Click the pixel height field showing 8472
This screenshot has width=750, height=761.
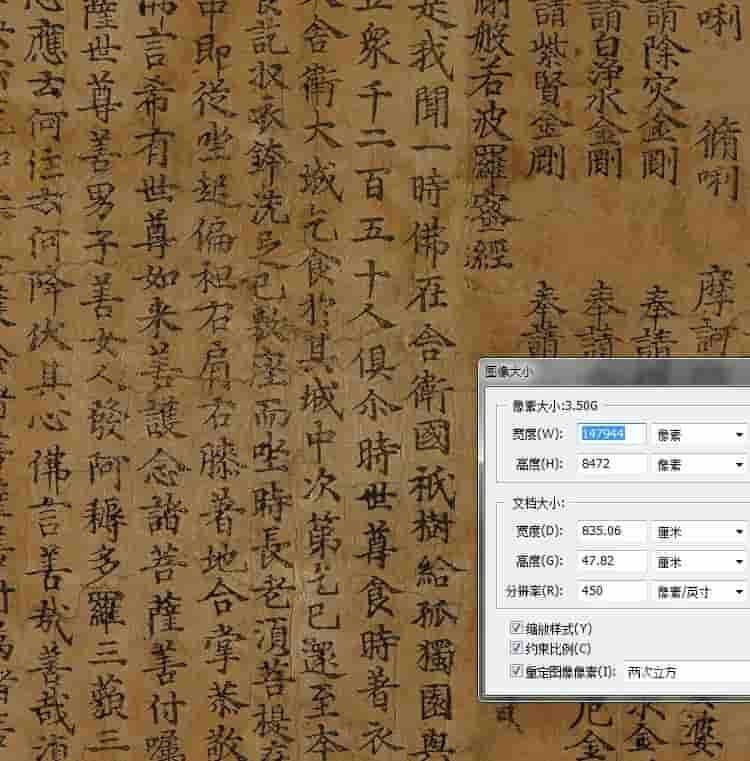[614, 464]
